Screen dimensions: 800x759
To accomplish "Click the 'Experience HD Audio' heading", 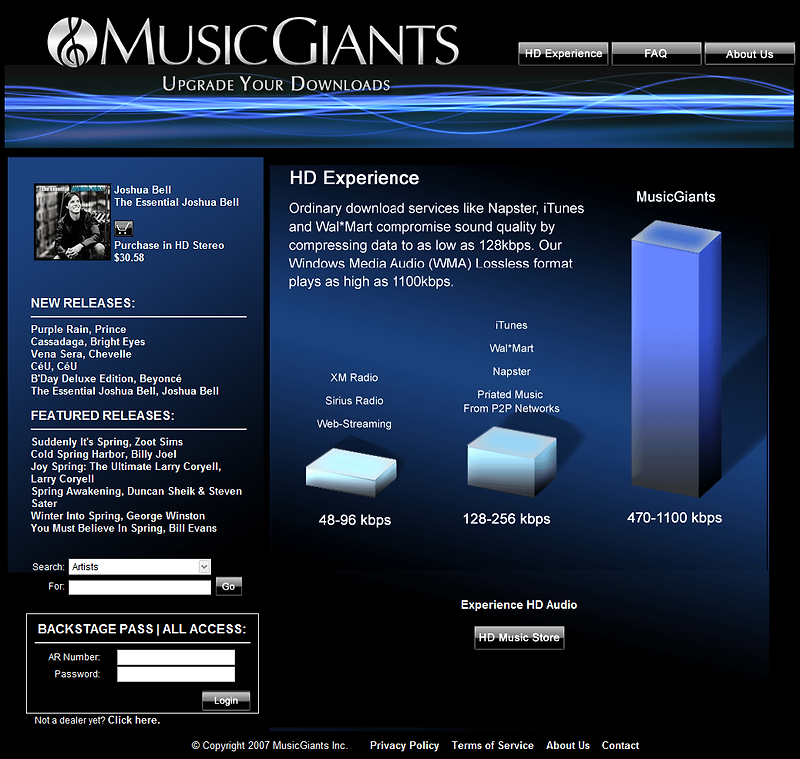I will coord(519,605).
